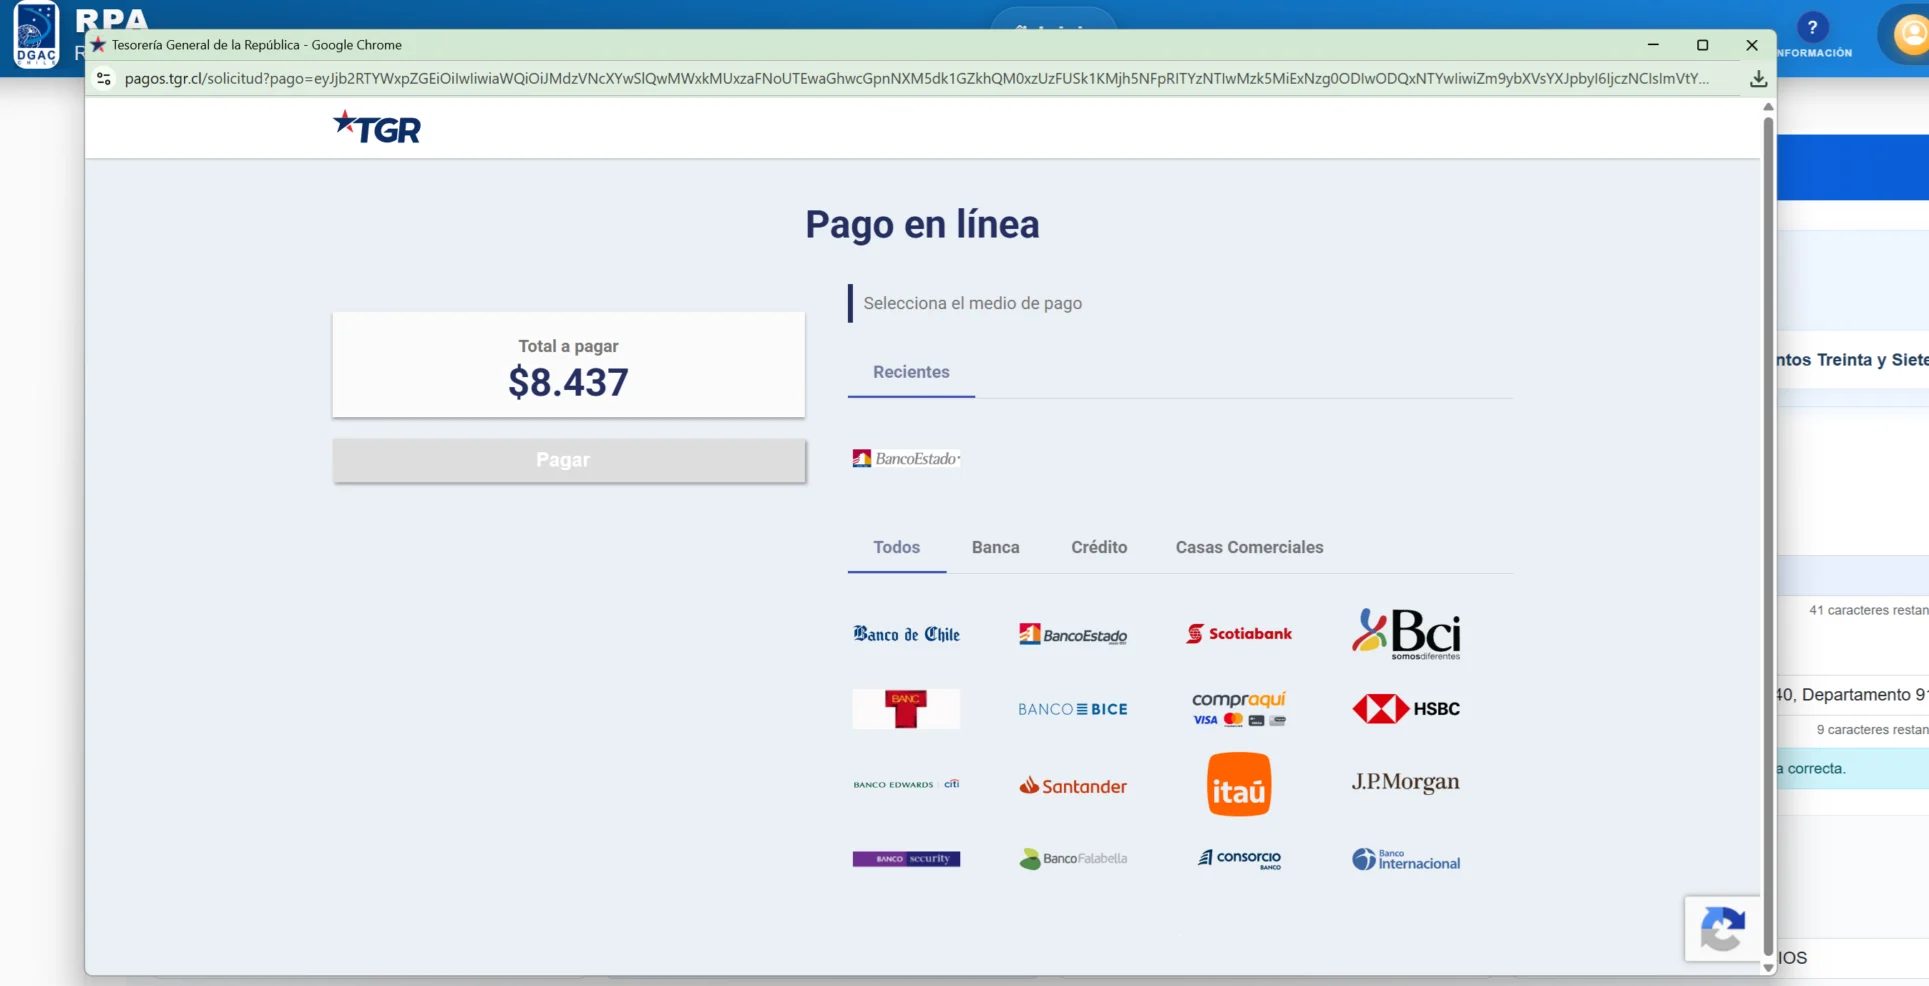Click the Selecciona el medio de pago text
The height and width of the screenshot is (986, 1929).
tap(972, 303)
